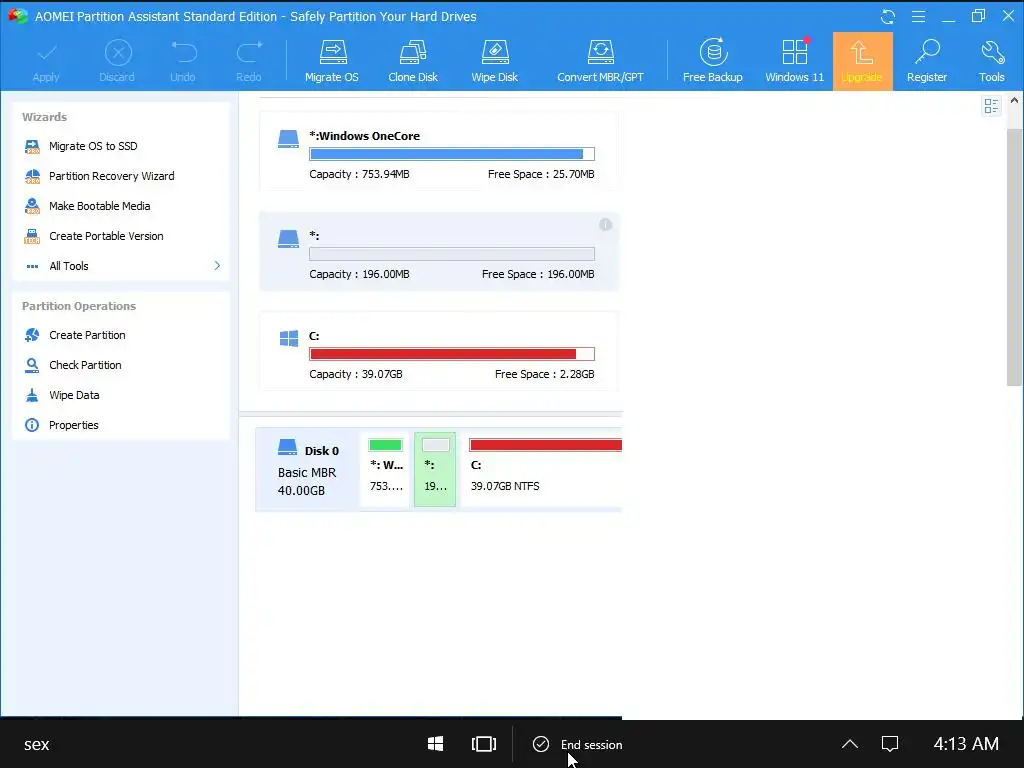
Task: Click the Redo arrow icon
Action: [249, 52]
